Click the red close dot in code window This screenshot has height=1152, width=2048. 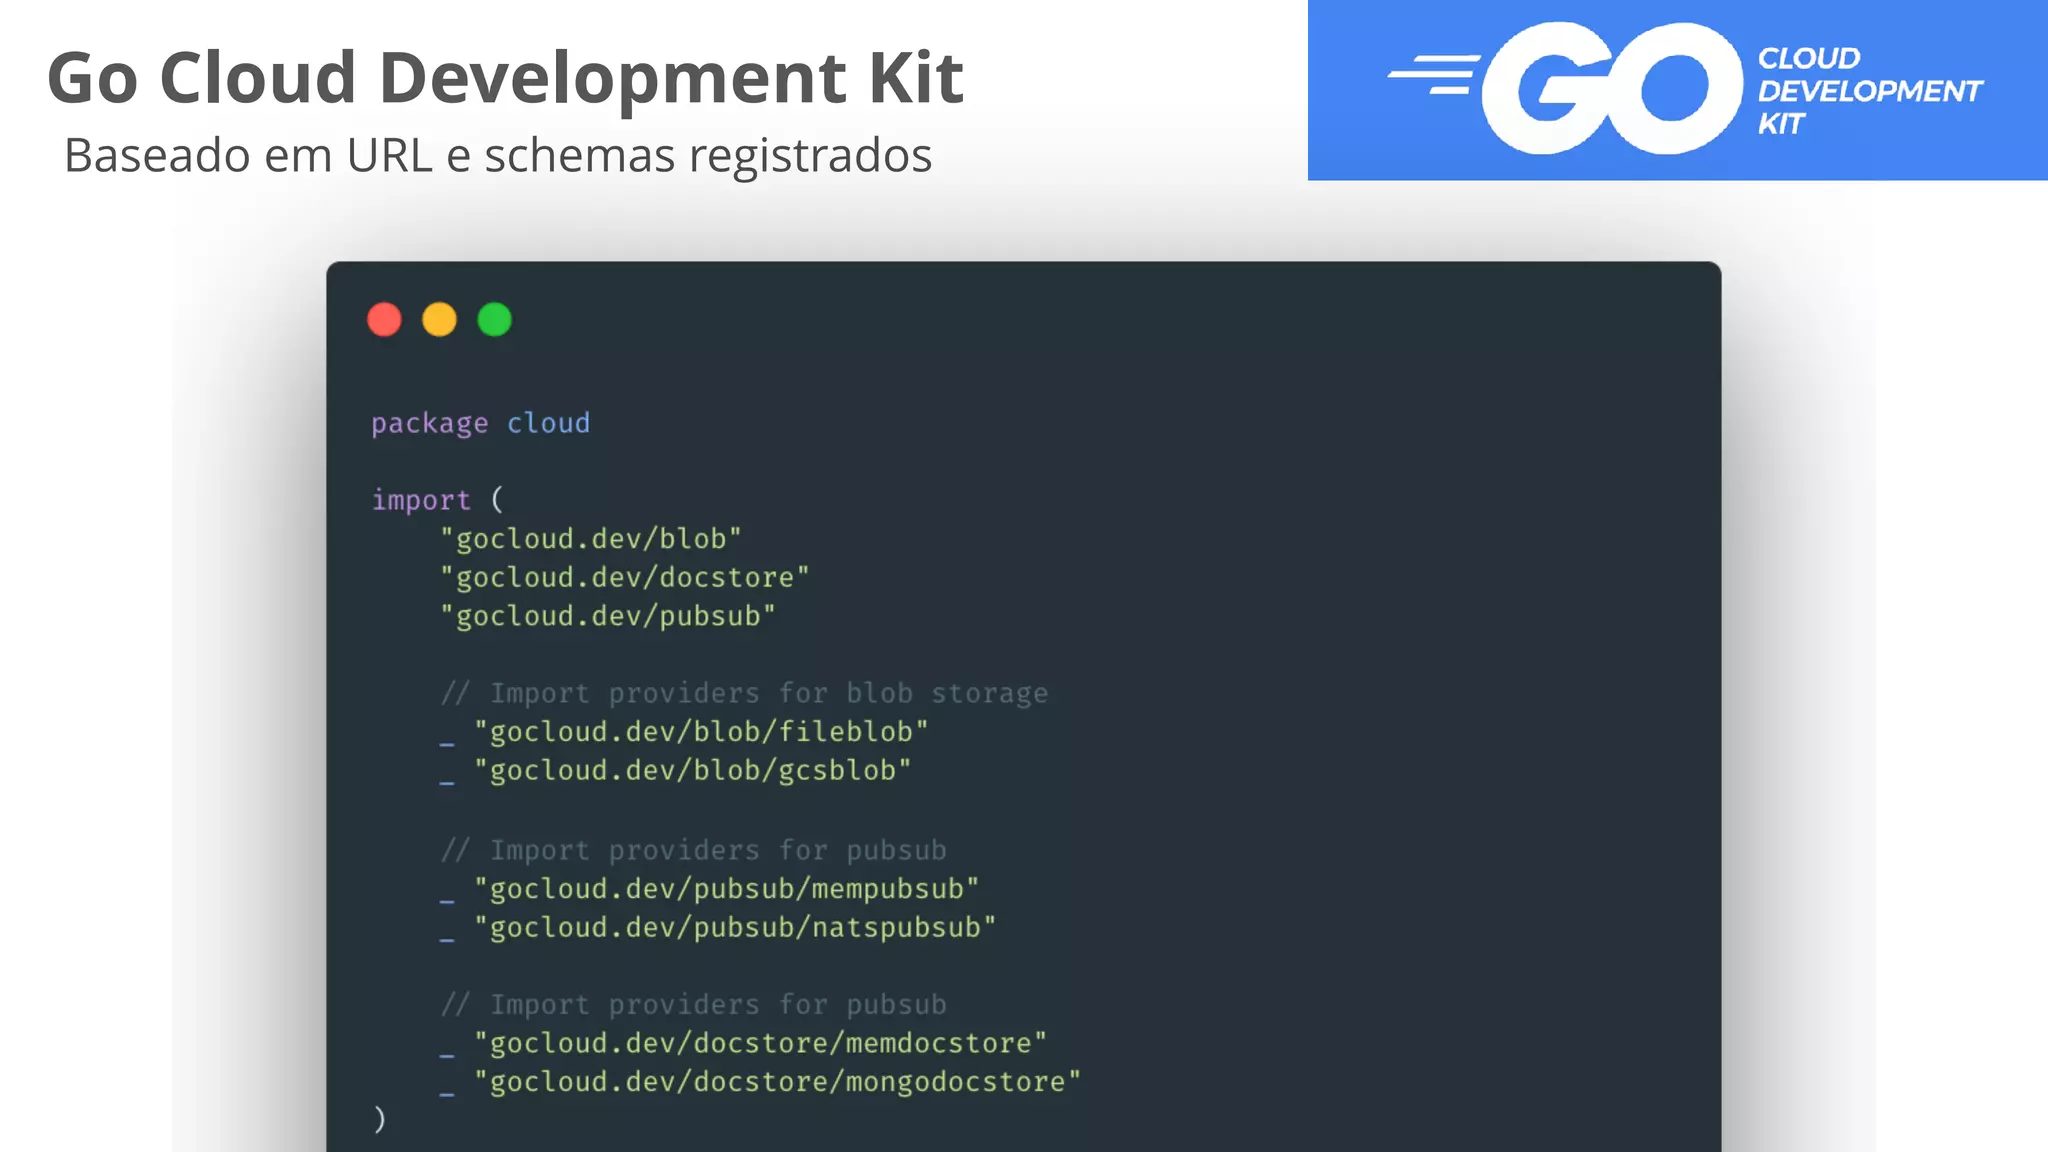tap(384, 320)
